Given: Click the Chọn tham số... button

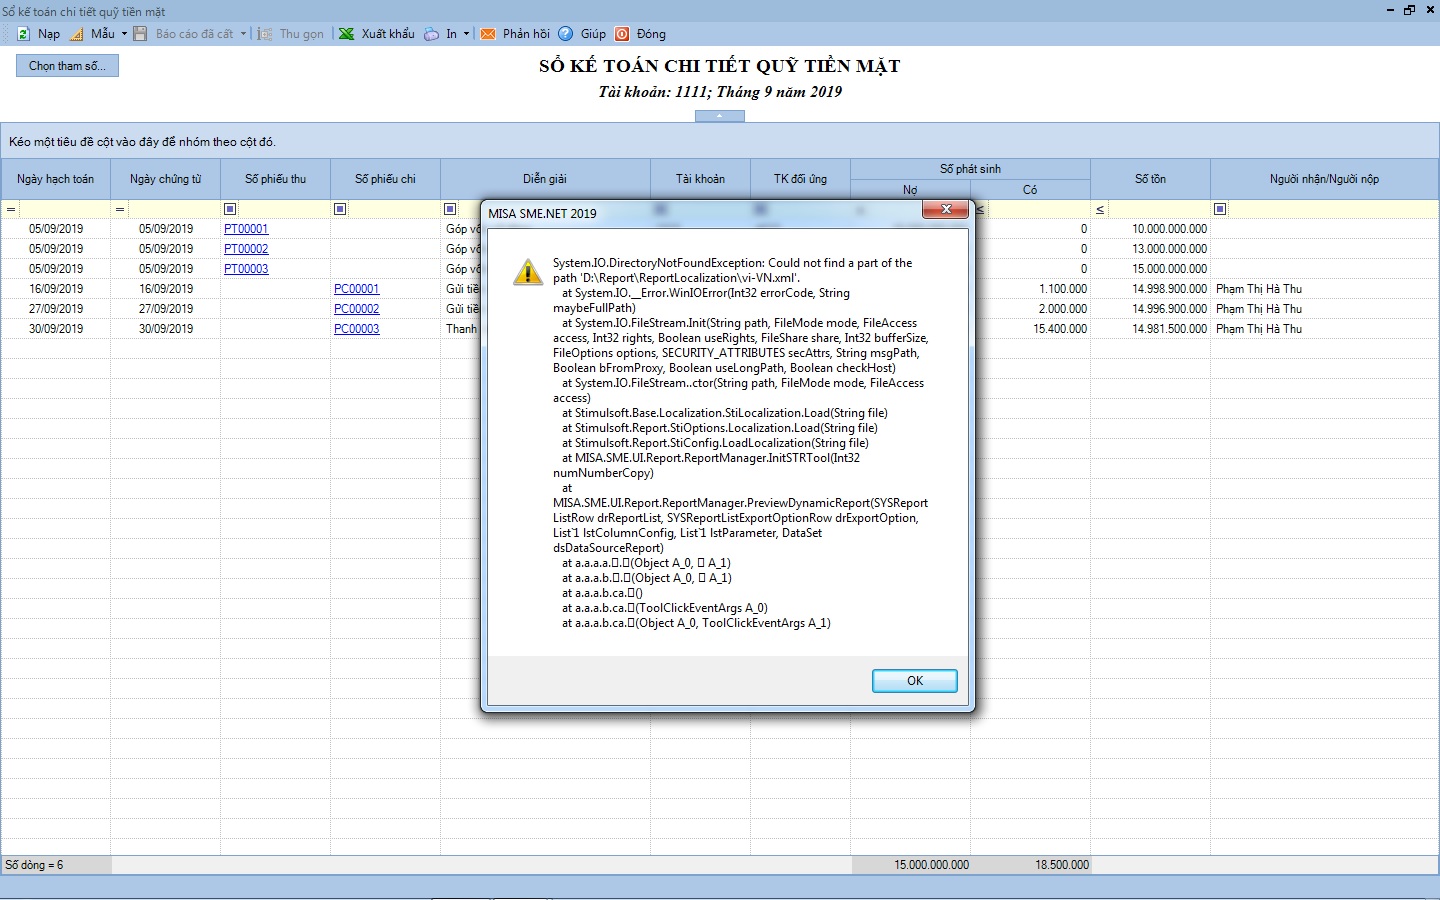Looking at the screenshot, I should [x=67, y=66].
